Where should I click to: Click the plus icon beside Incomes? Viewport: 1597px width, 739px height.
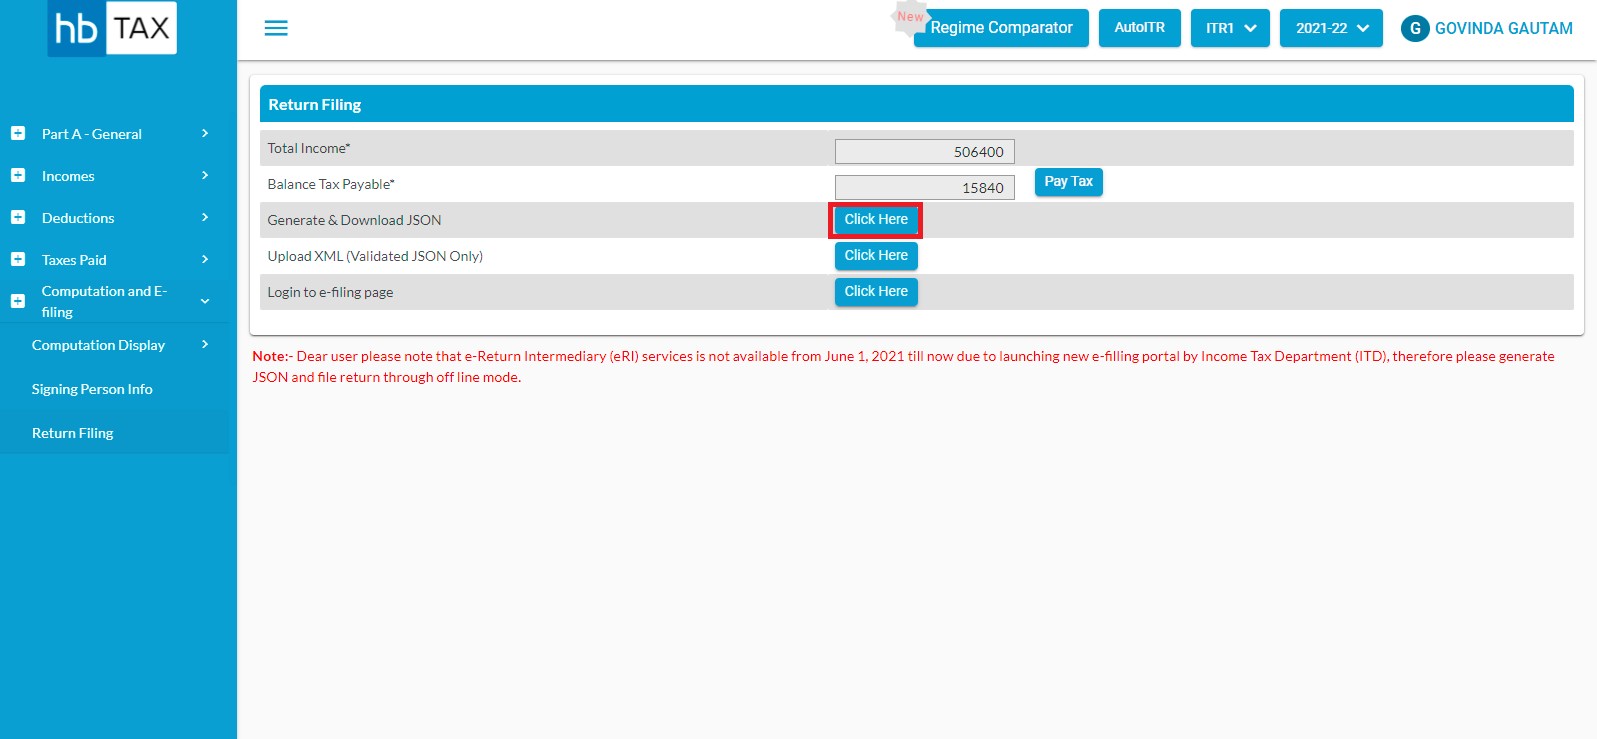pyautogui.click(x=18, y=175)
